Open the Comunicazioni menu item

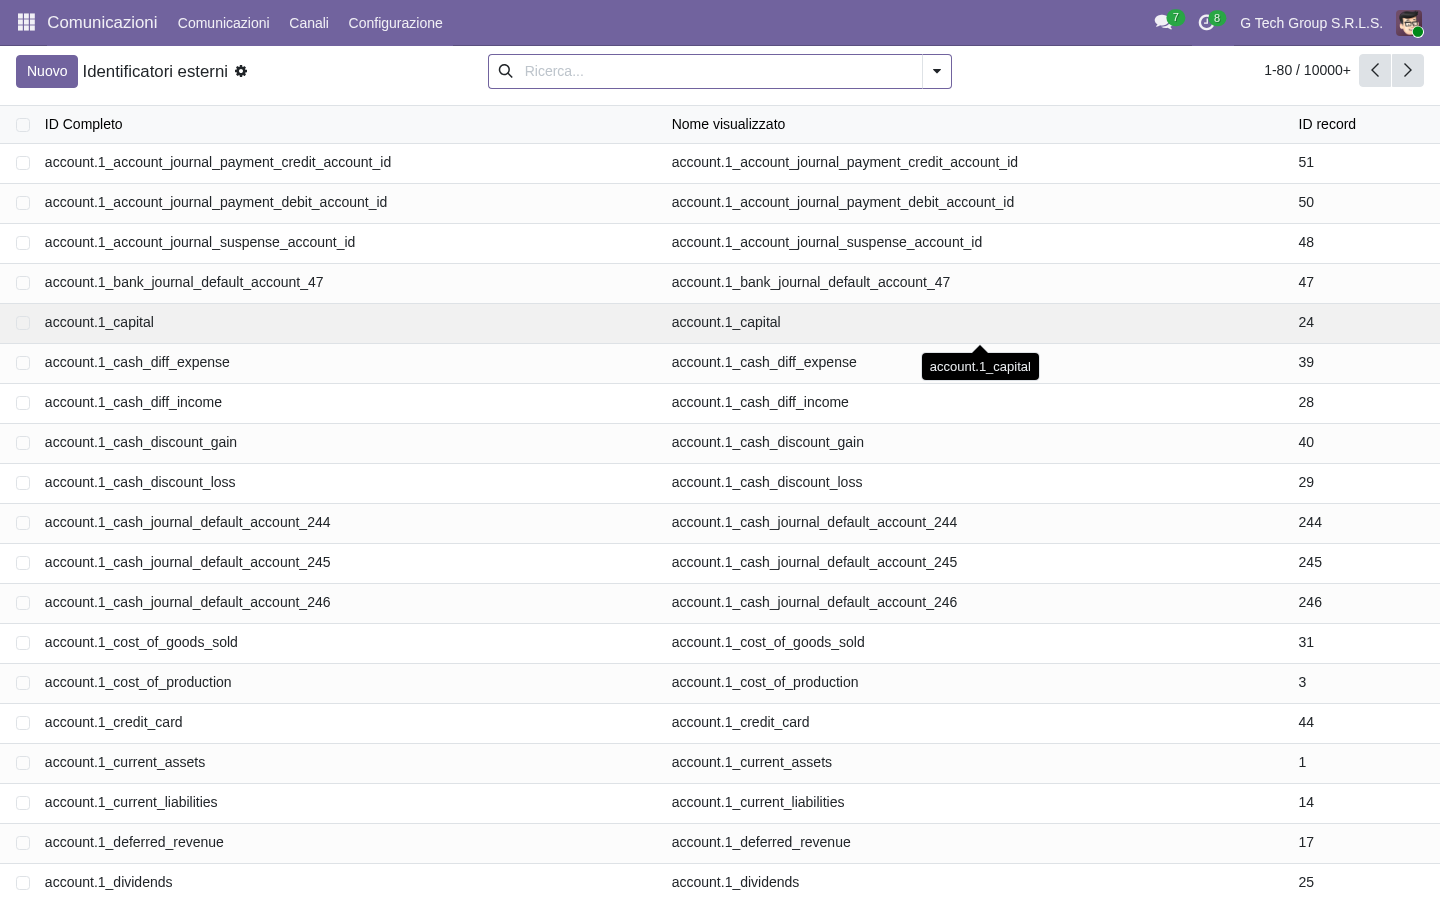[223, 22]
